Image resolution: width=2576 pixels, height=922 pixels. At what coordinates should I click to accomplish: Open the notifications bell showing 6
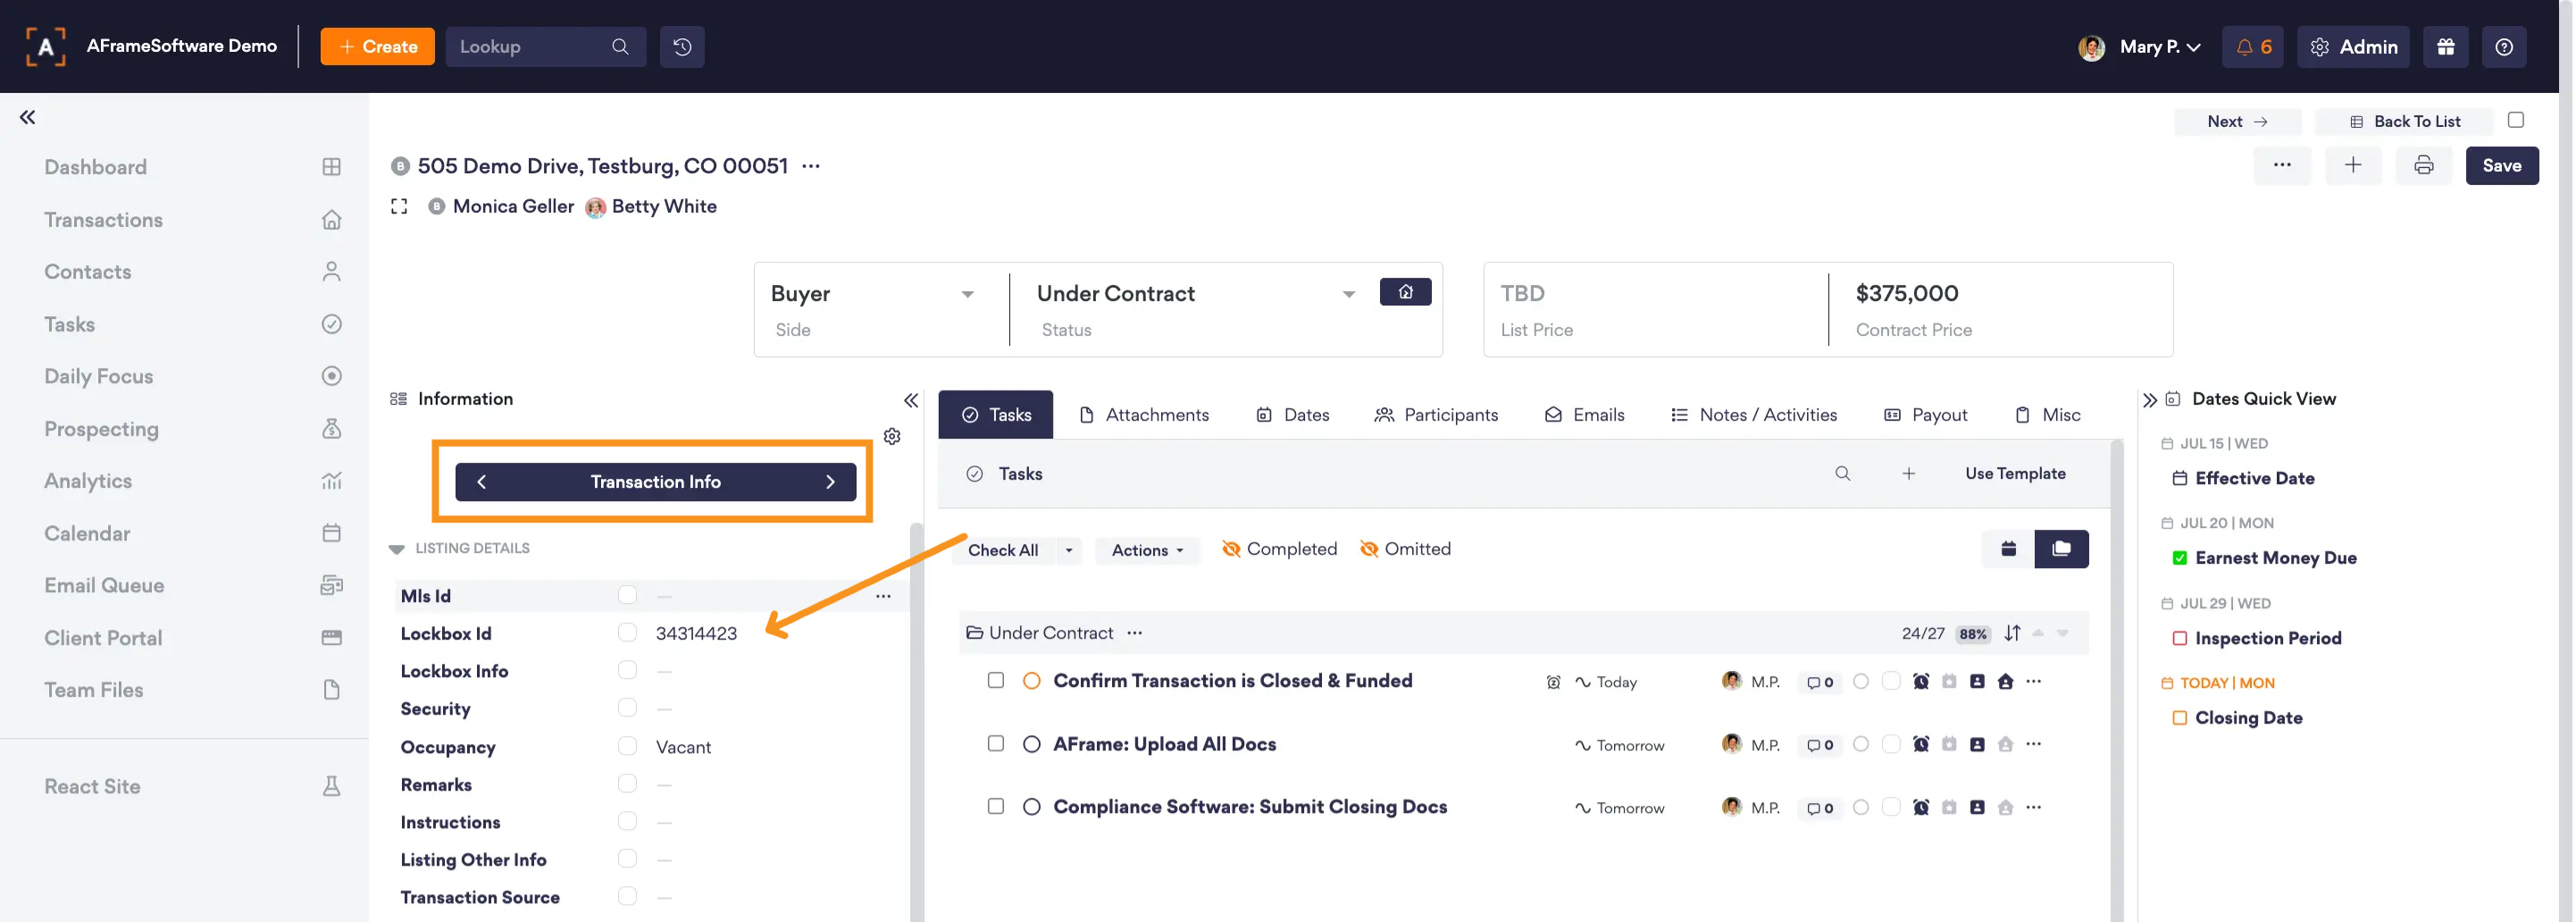tap(2253, 47)
